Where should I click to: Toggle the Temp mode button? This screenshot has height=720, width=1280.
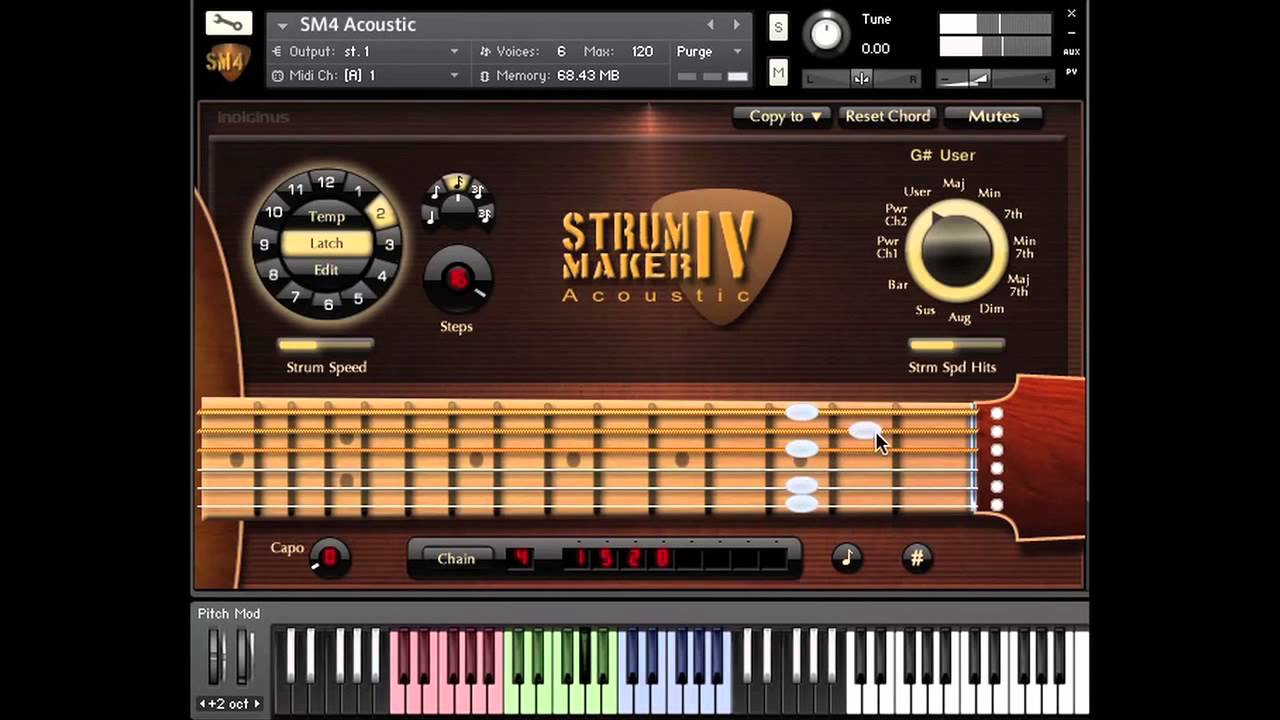point(326,216)
